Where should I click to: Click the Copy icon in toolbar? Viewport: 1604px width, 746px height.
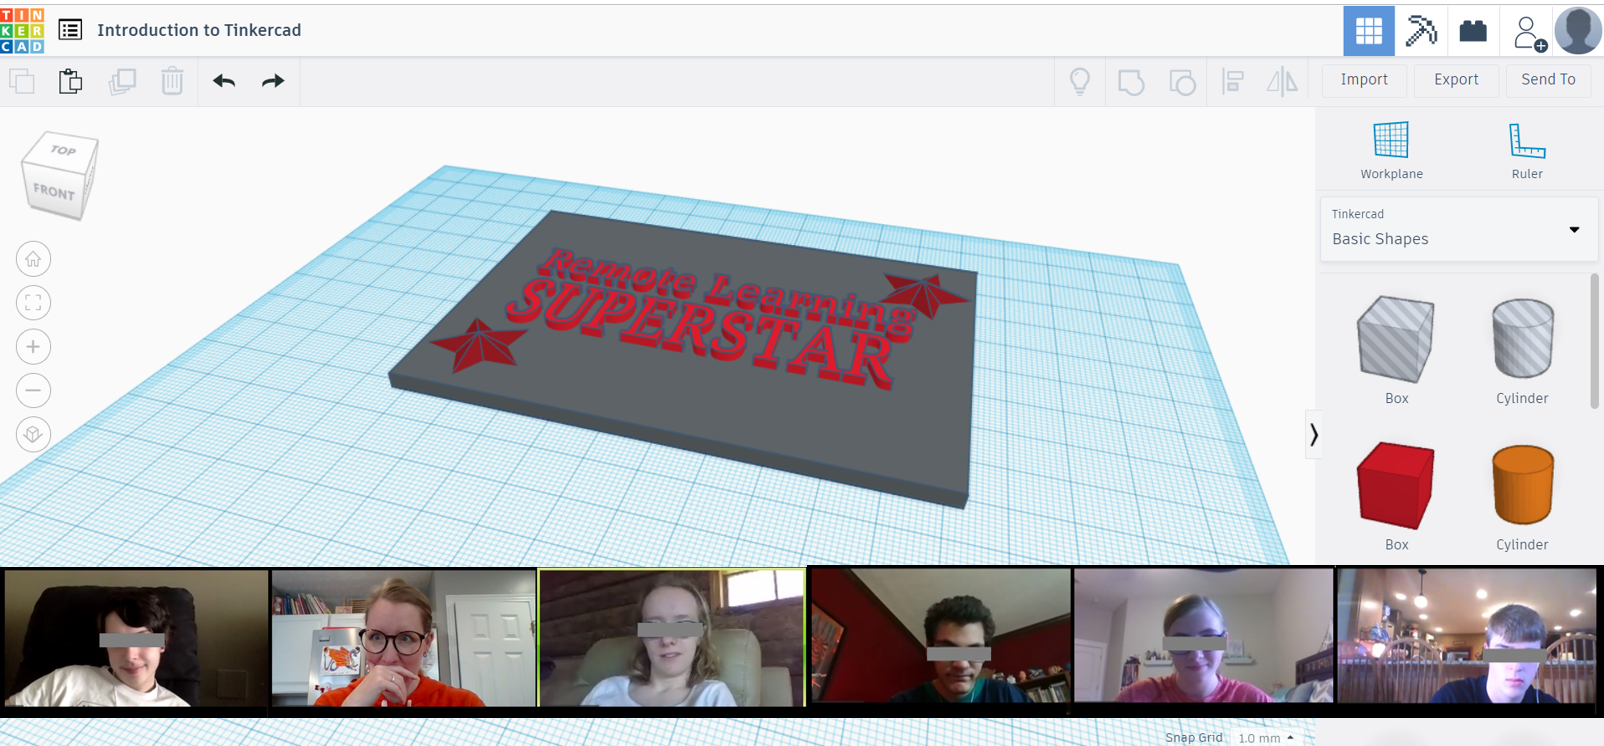[22, 81]
